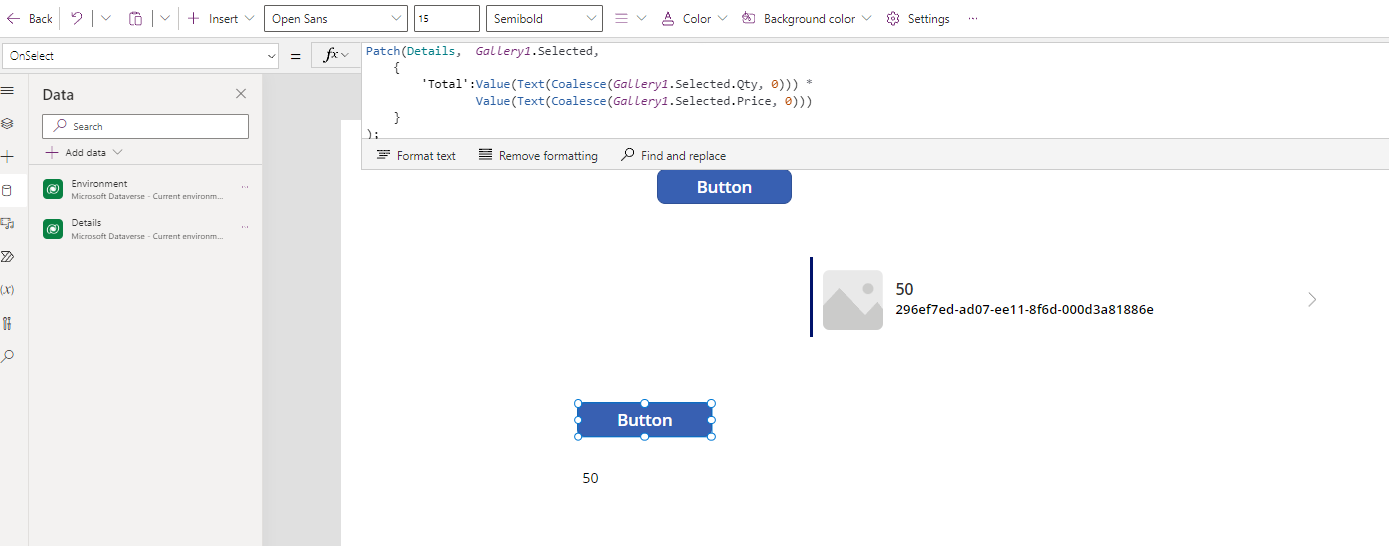Click Find and replace
Image resolution: width=1389 pixels, height=546 pixels.
673,155
